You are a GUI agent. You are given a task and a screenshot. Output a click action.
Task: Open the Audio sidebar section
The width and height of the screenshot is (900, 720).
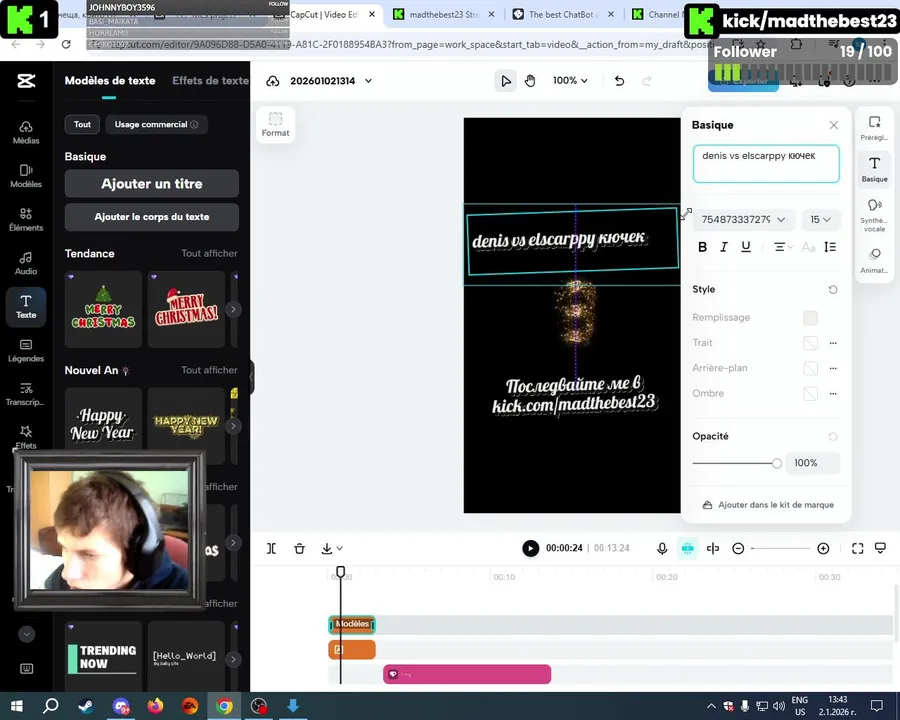pyautogui.click(x=26, y=264)
